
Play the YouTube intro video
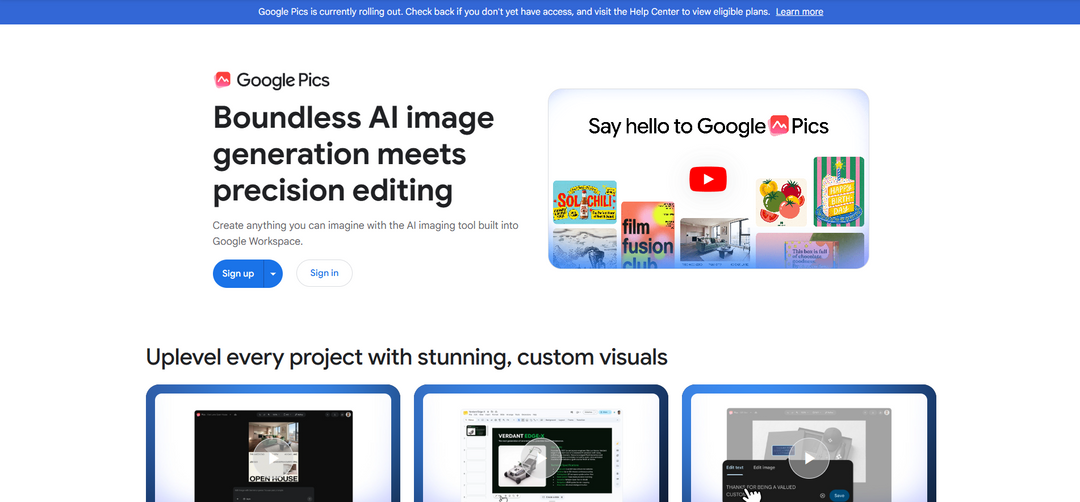(708, 179)
